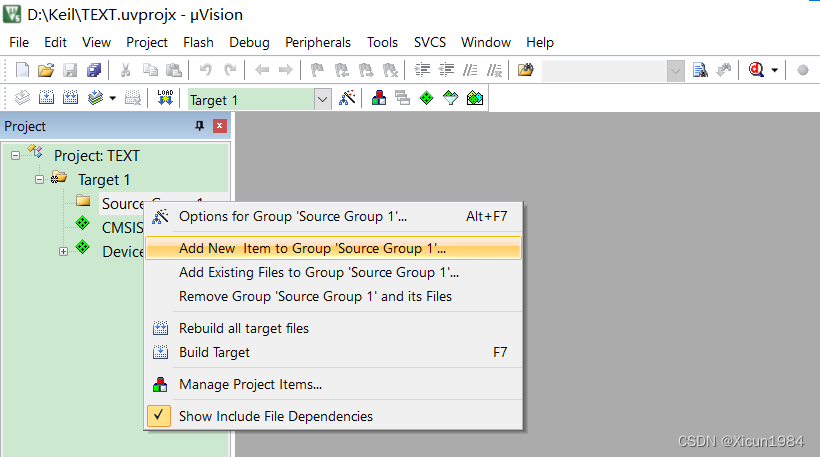Image resolution: width=820 pixels, height=457 pixels.
Task: Click the Insert Bookmark flag icon
Action: [x=317, y=70]
